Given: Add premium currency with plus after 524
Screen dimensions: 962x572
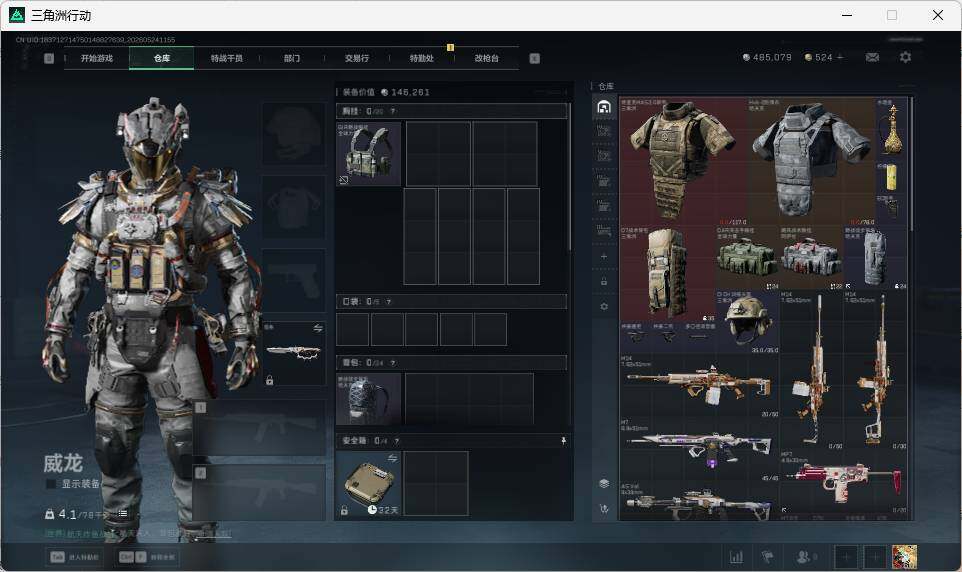Looking at the screenshot, I should click(x=840, y=57).
